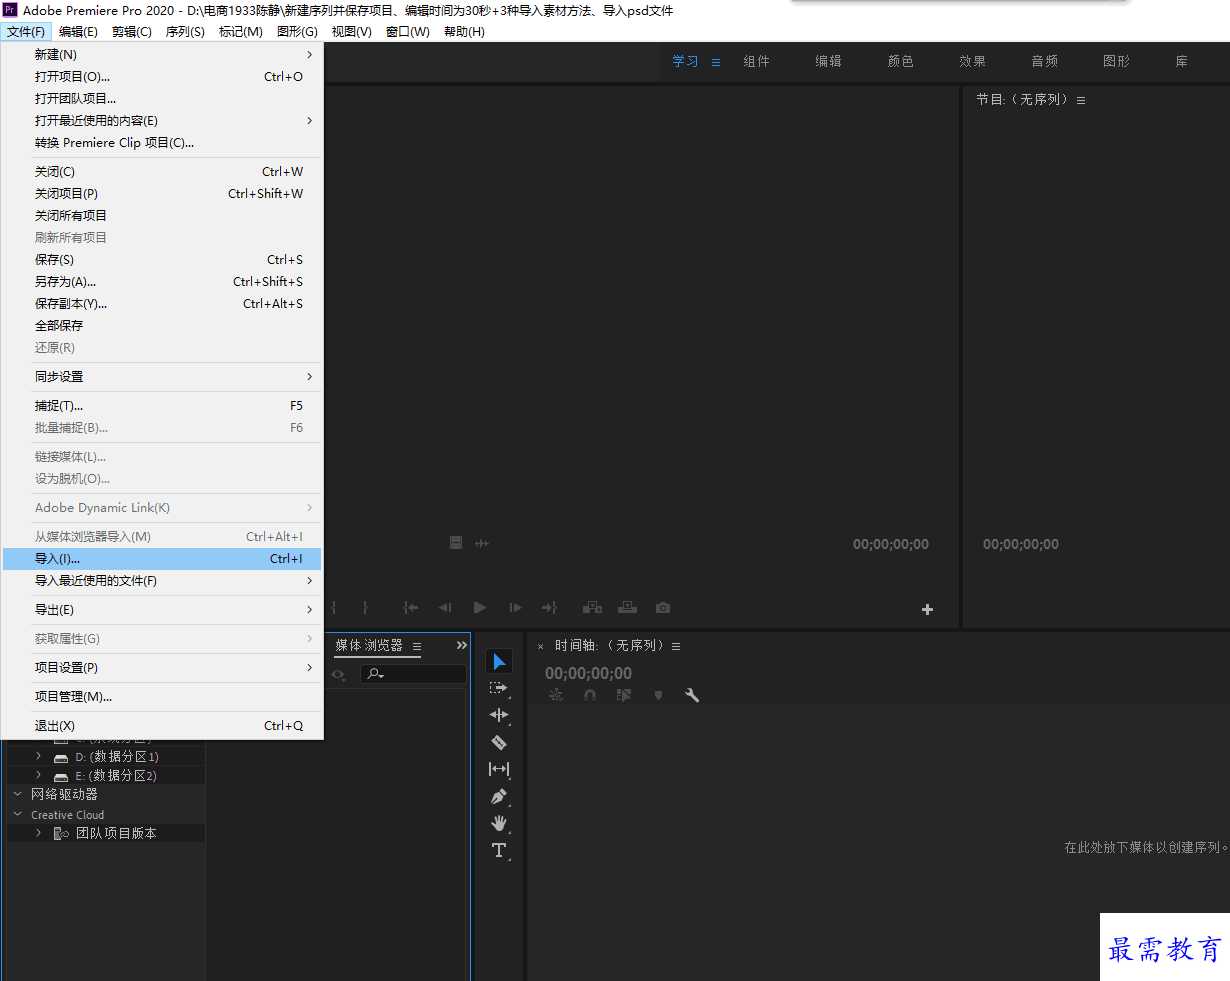Click Step Back one frame button

445,607
